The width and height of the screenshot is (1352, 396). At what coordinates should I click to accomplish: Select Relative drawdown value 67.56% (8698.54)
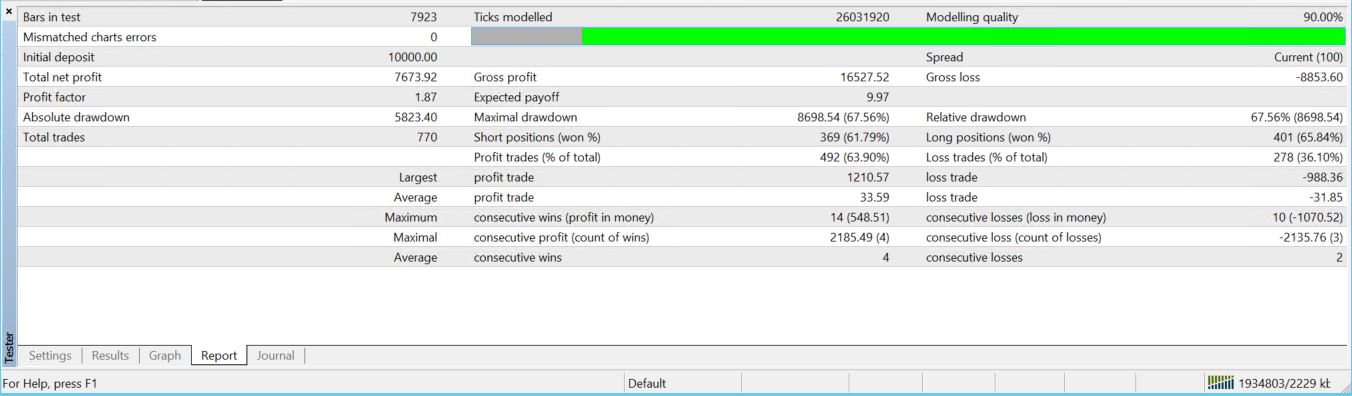[x=1297, y=117]
